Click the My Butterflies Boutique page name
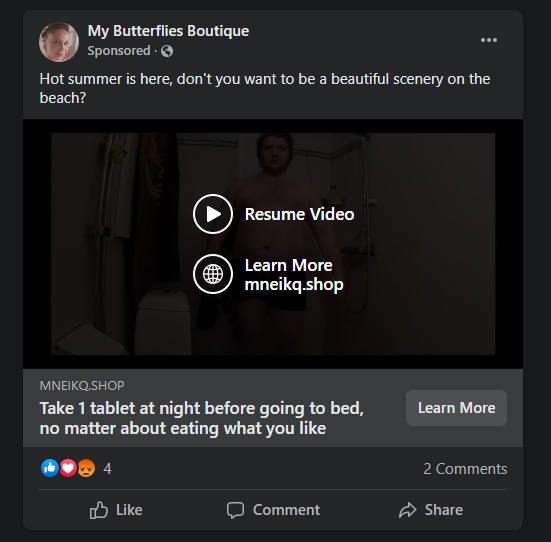551x542 pixels. click(168, 31)
